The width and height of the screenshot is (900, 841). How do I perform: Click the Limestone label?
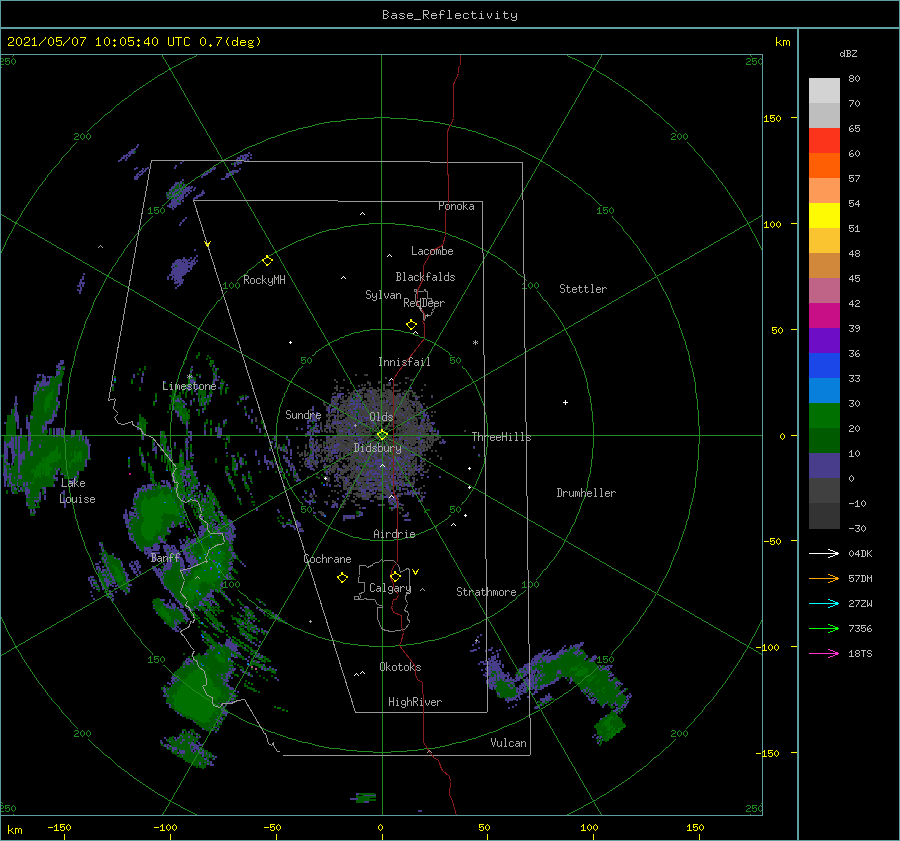[189, 386]
